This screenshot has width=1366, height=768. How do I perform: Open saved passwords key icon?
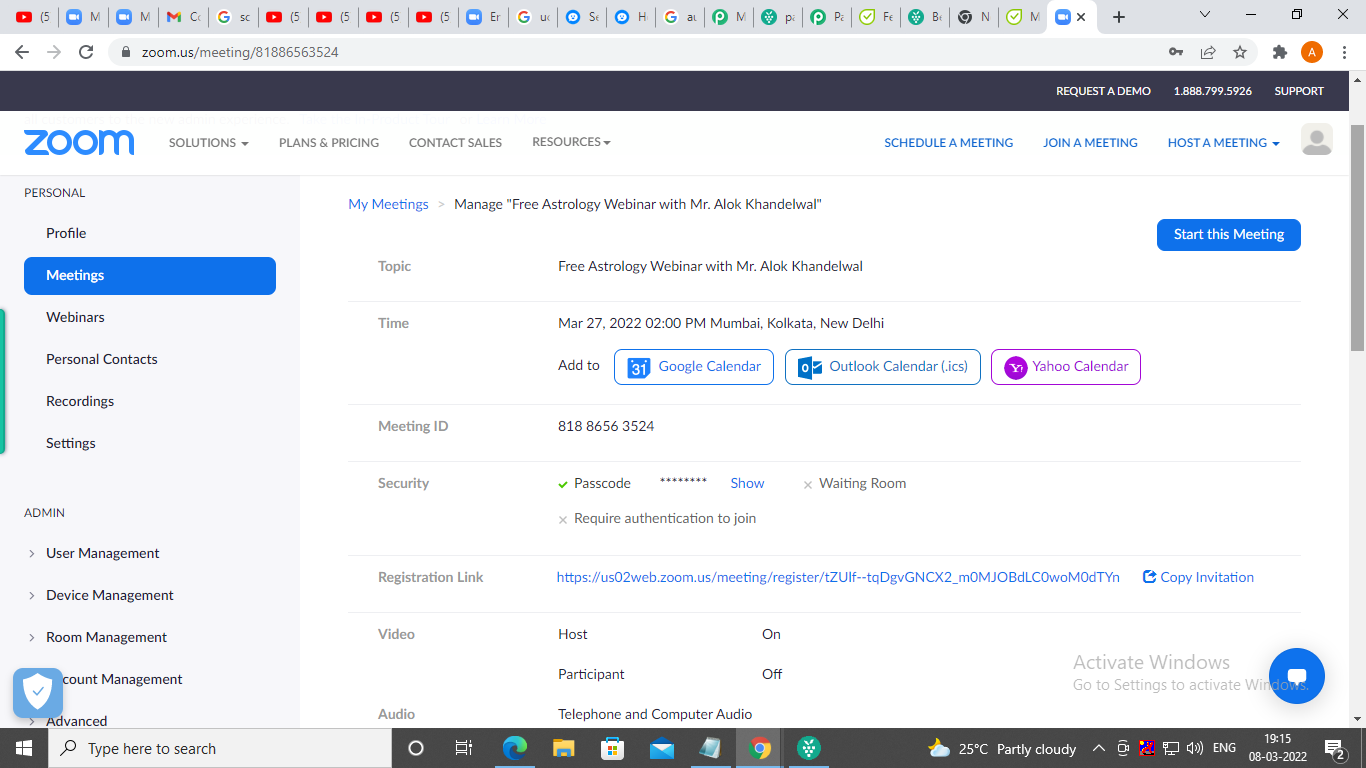point(1177,52)
